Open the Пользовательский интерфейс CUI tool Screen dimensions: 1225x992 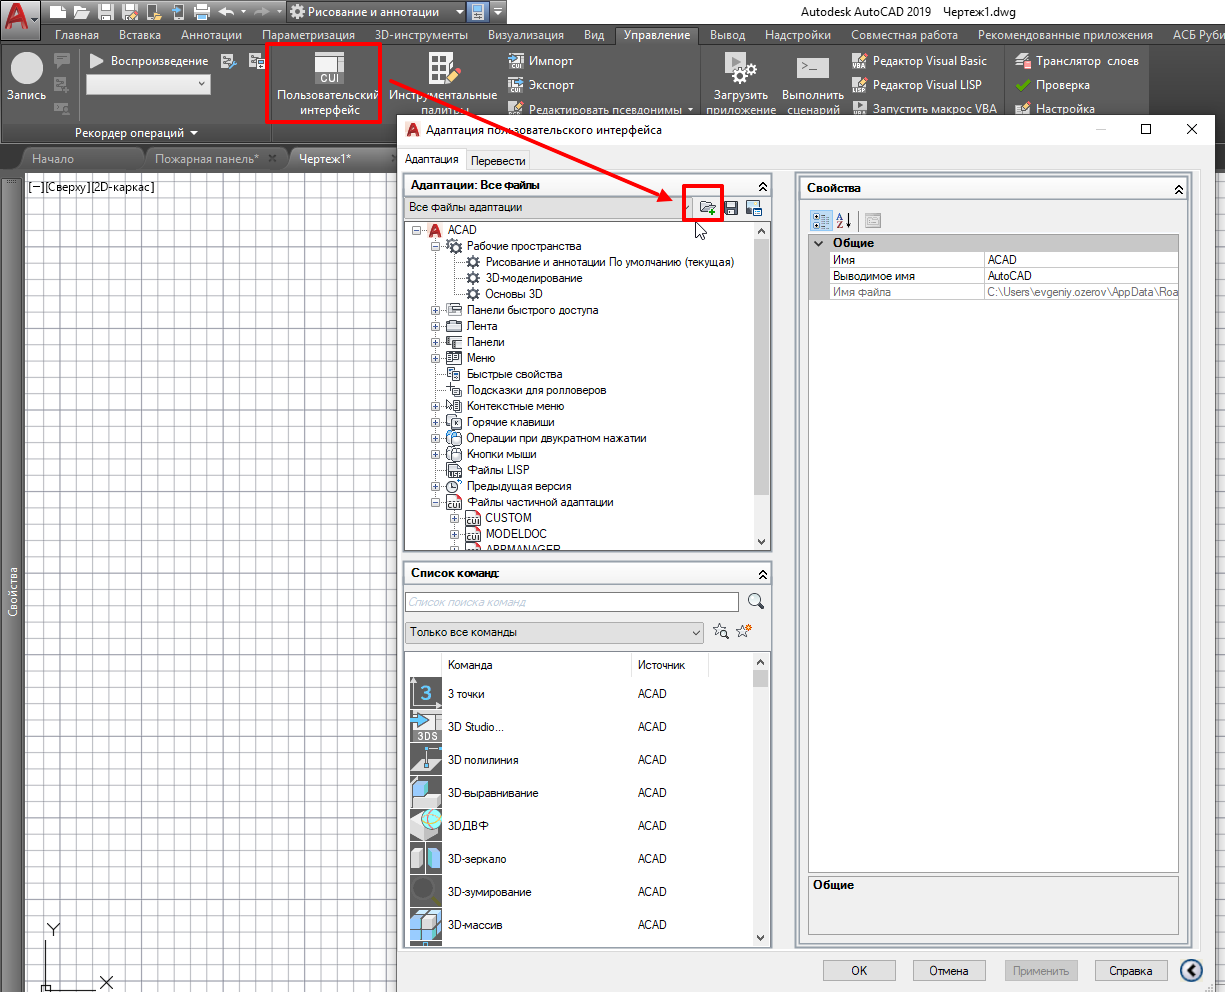pyautogui.click(x=327, y=83)
